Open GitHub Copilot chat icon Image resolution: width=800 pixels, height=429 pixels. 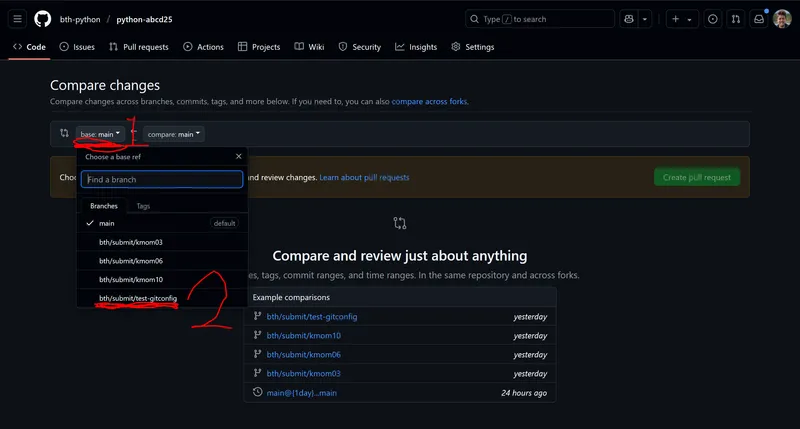click(x=629, y=19)
